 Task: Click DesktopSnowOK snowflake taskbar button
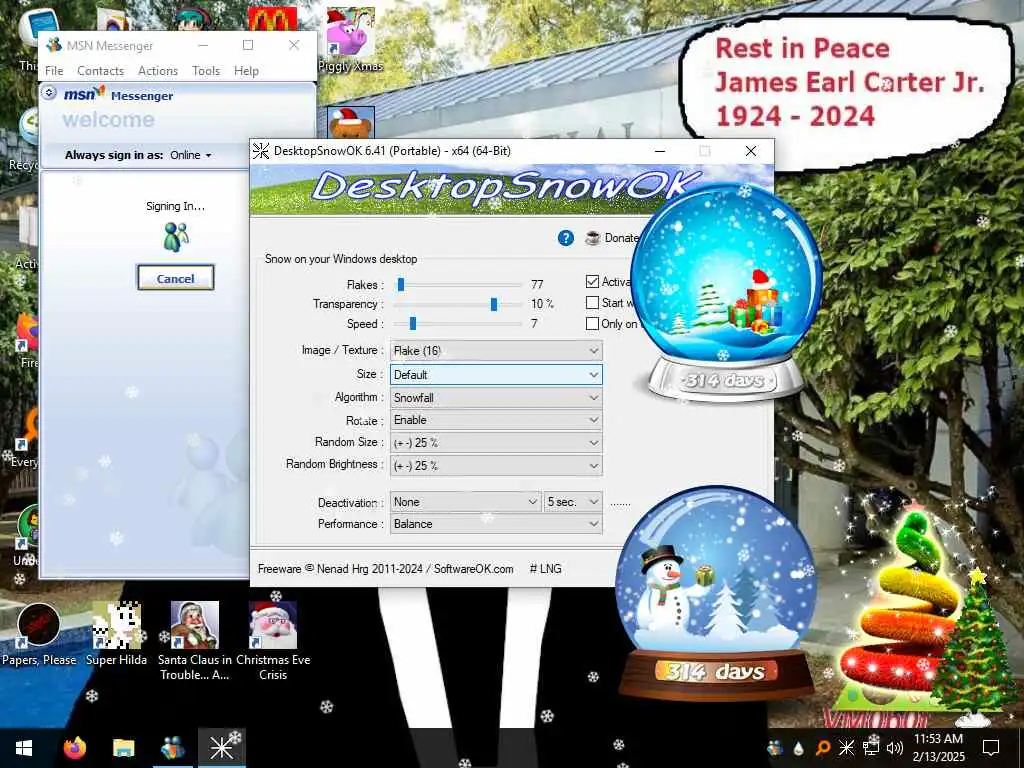pos(221,748)
